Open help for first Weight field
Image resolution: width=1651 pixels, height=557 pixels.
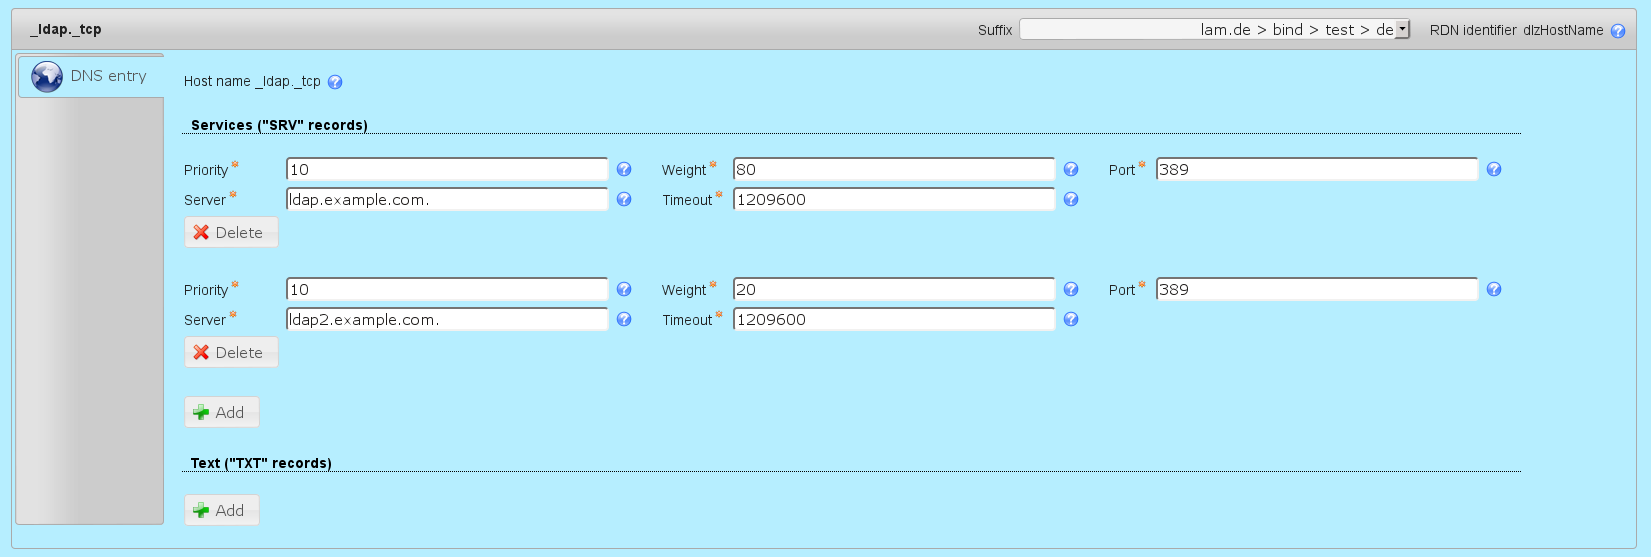(x=1071, y=170)
